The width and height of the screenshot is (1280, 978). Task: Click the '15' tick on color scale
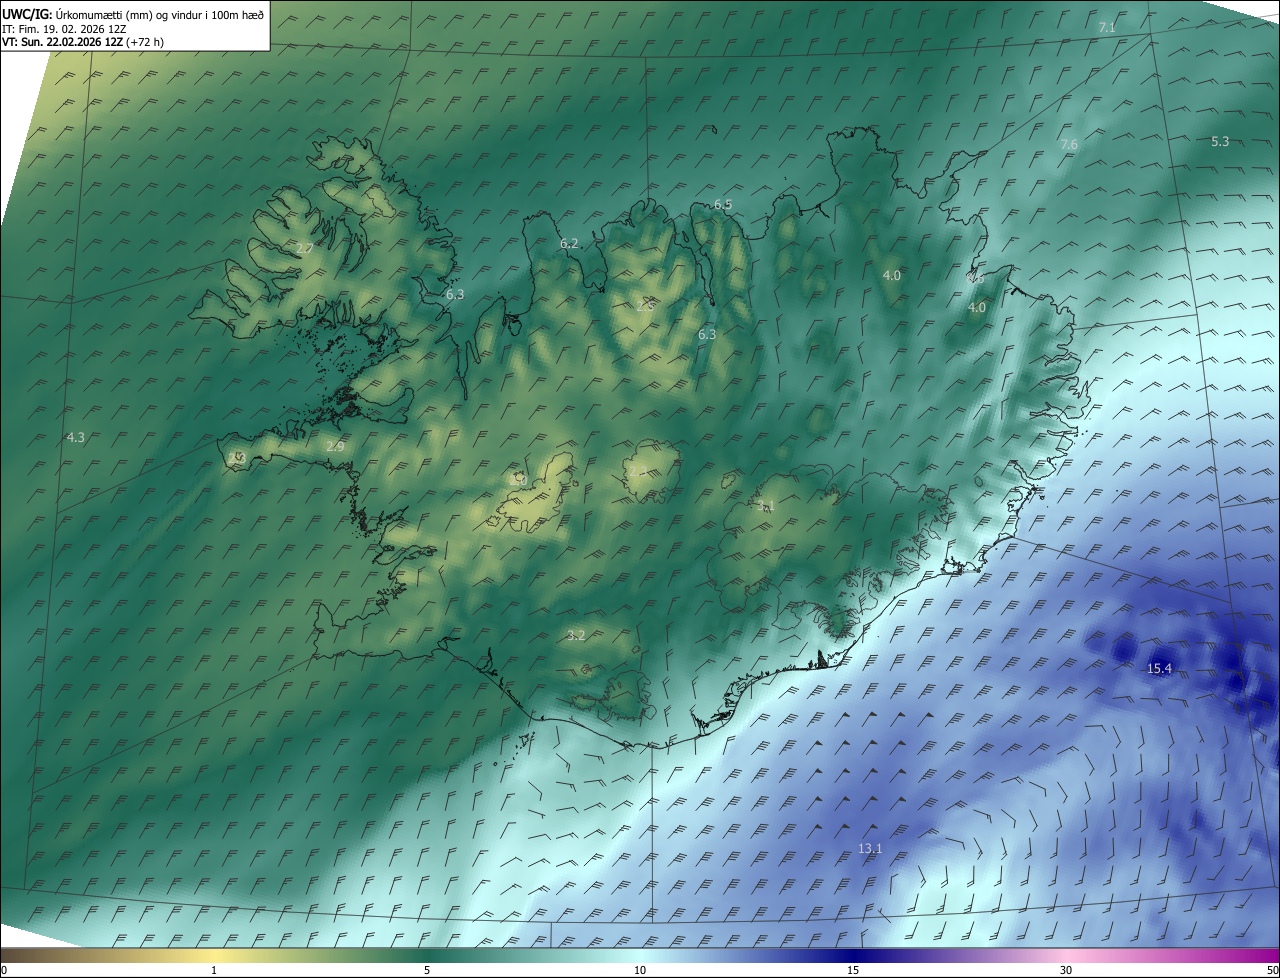coord(853,971)
